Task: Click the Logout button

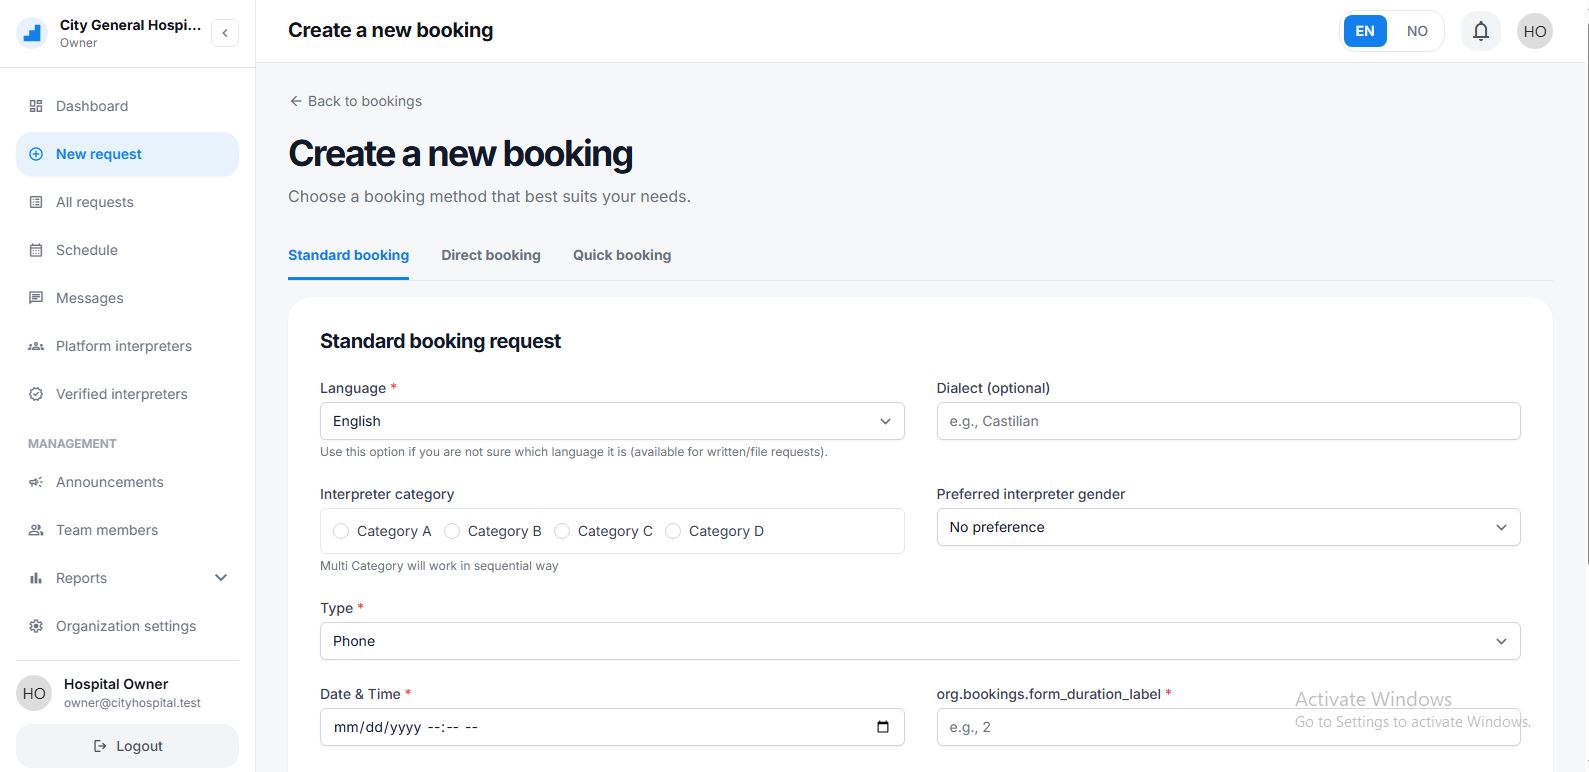Action: (x=127, y=746)
